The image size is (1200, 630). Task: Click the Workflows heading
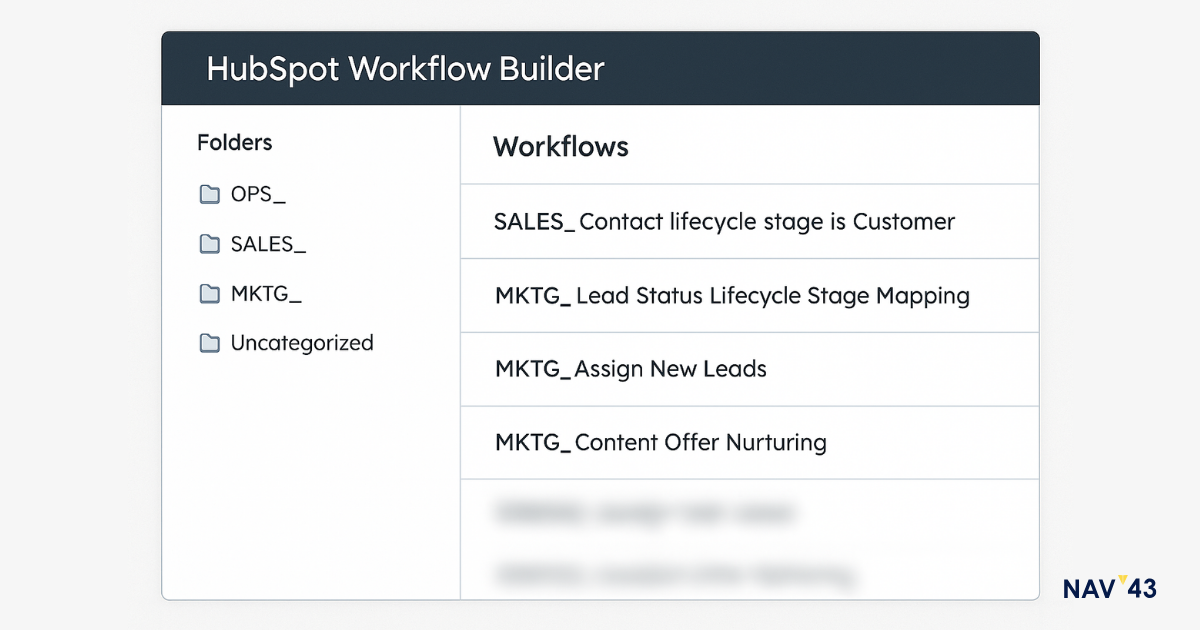point(560,147)
